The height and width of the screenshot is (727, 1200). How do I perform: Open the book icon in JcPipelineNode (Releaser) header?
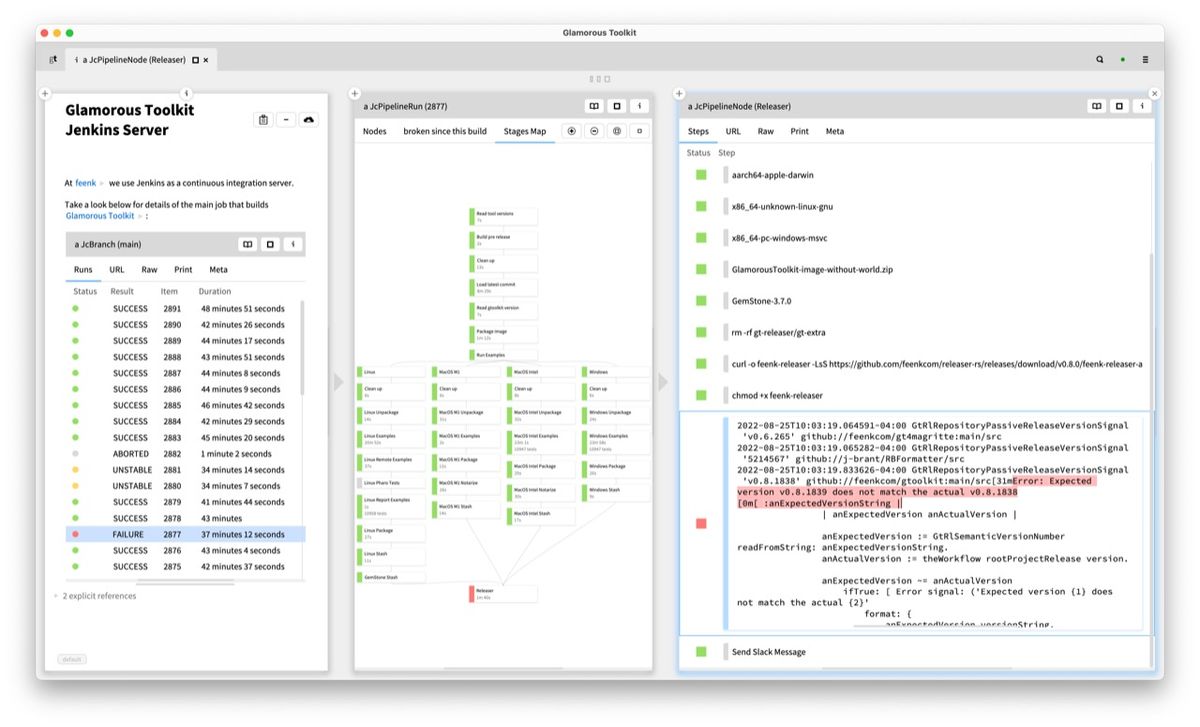(1097, 106)
